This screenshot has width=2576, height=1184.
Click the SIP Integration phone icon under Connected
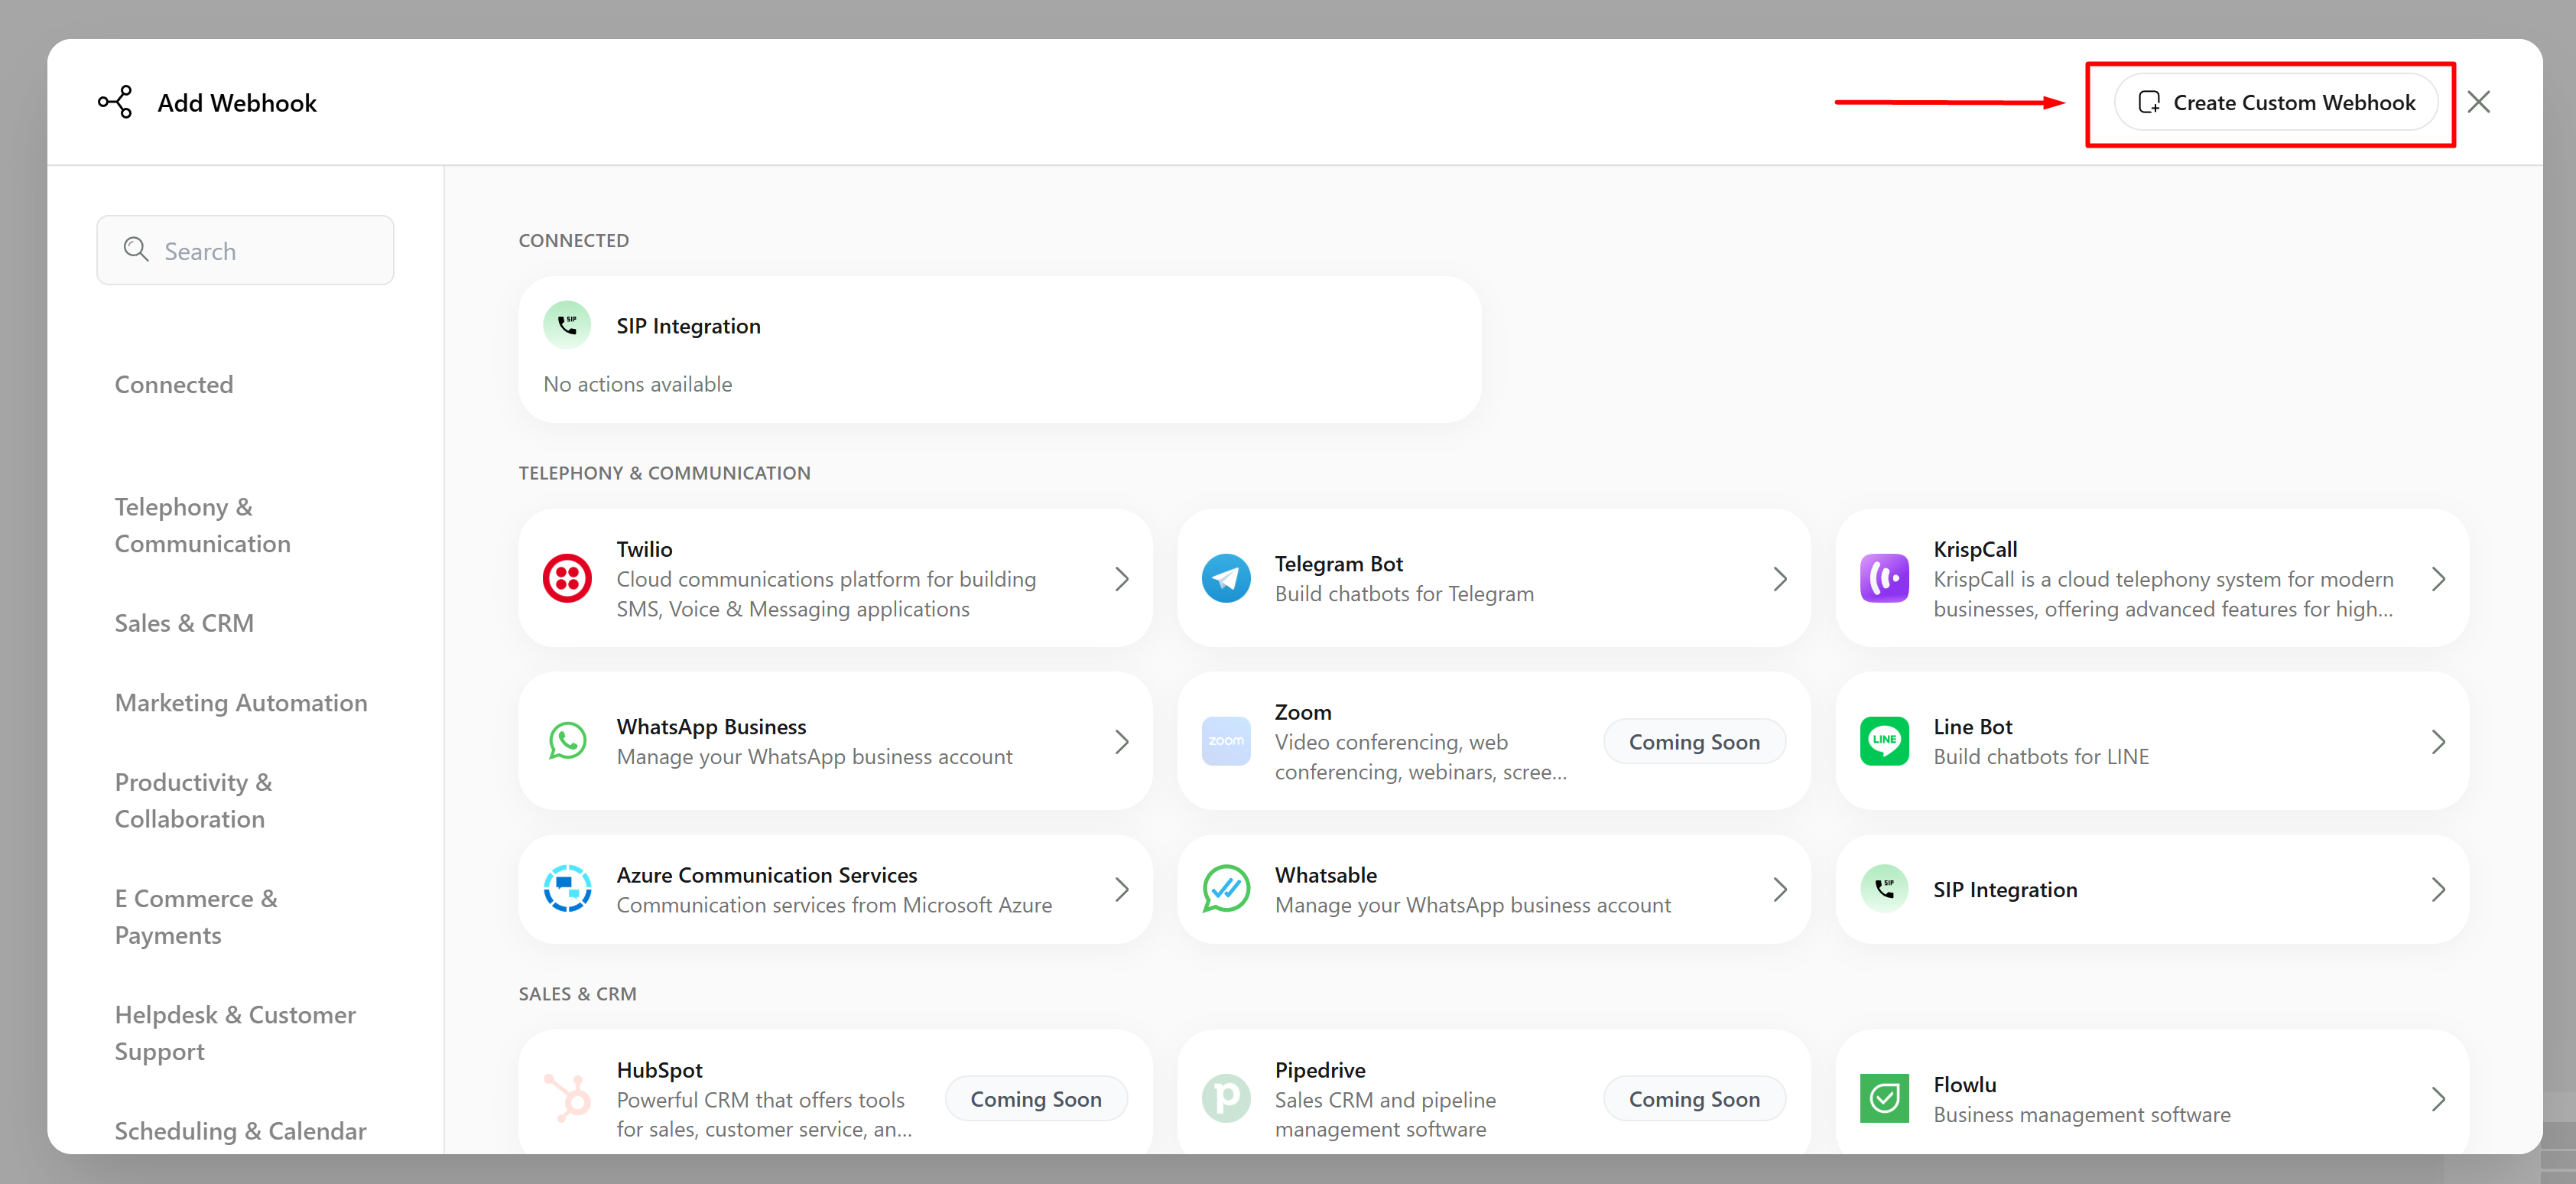pyautogui.click(x=567, y=324)
